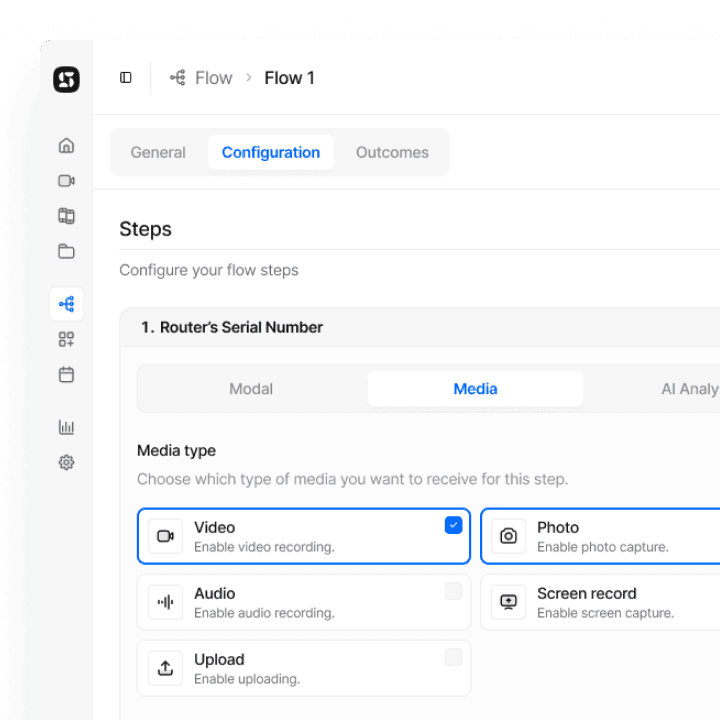Click the Media type heading
The image size is (720, 720).
[176, 450]
